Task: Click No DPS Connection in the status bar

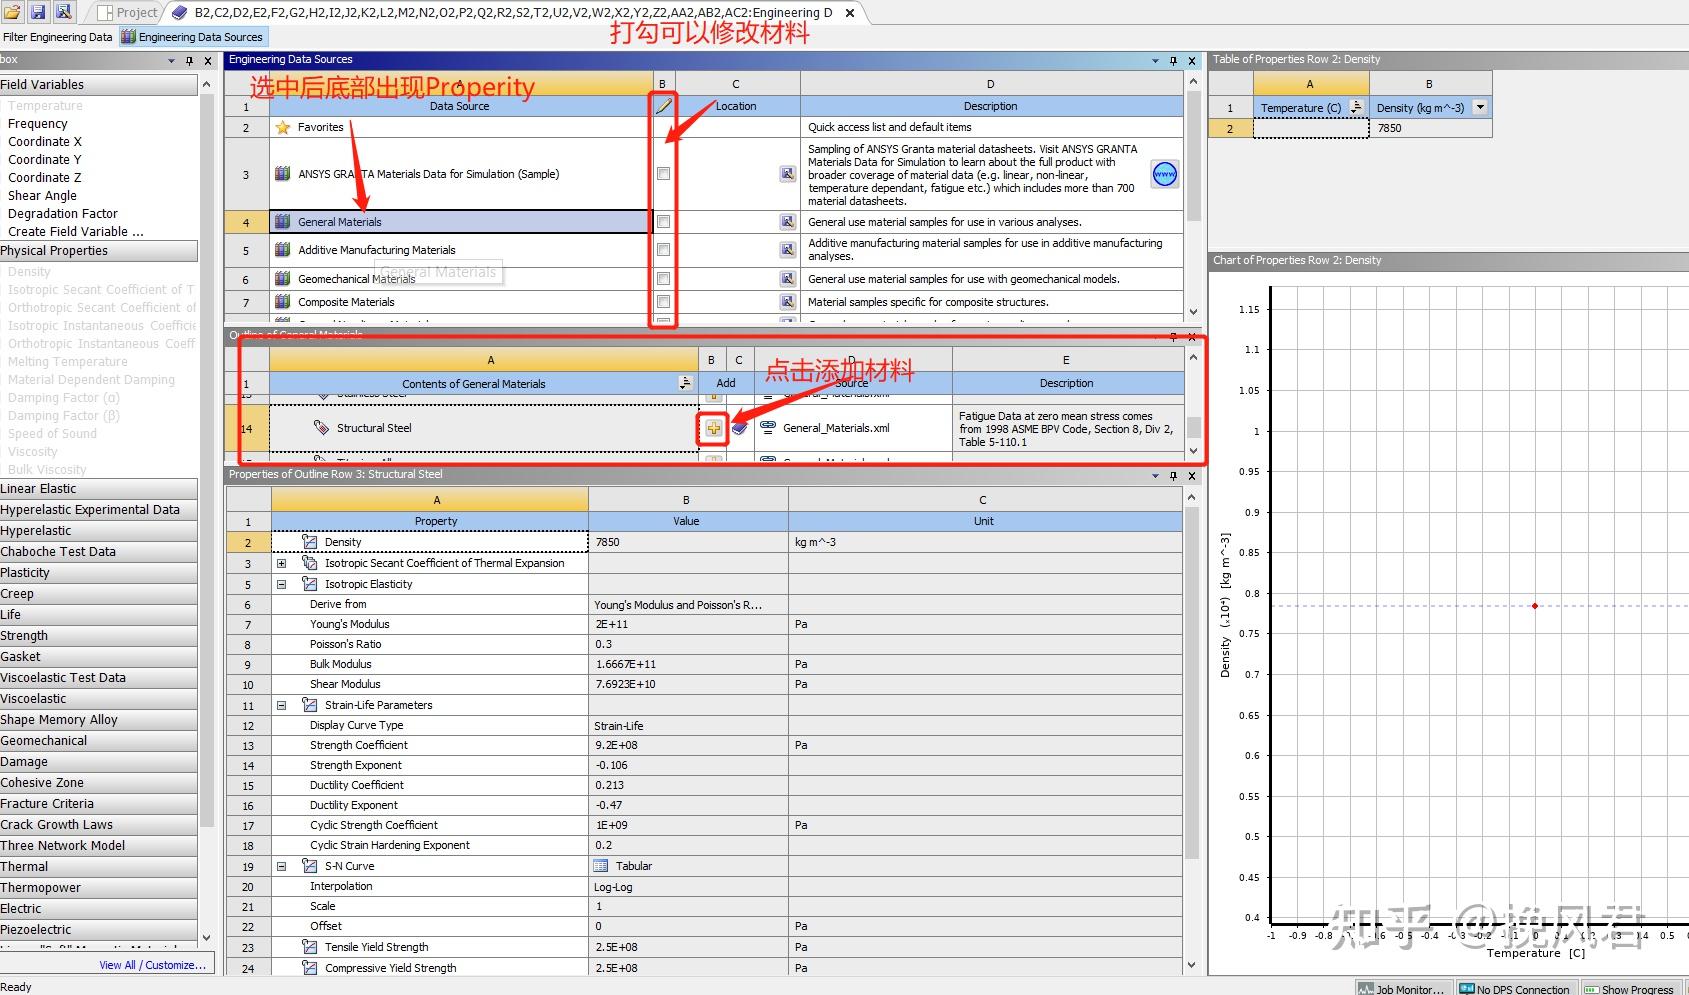Action: [x=1515, y=988]
